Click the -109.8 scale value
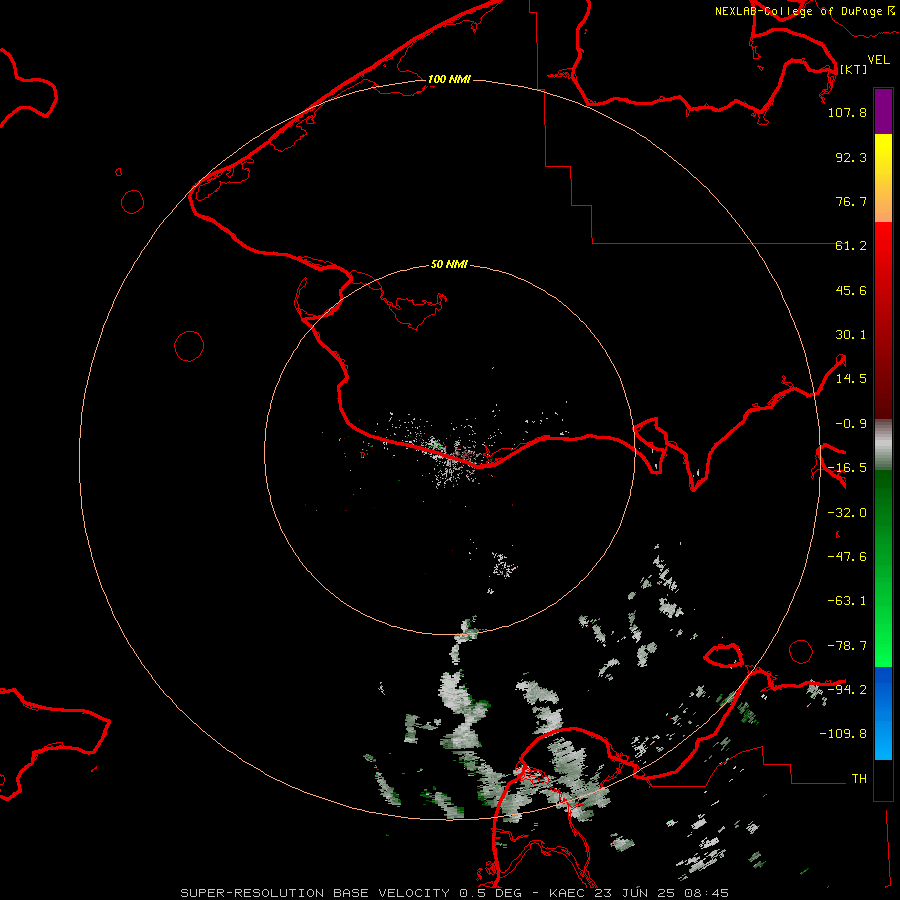The height and width of the screenshot is (900, 900). tap(843, 734)
